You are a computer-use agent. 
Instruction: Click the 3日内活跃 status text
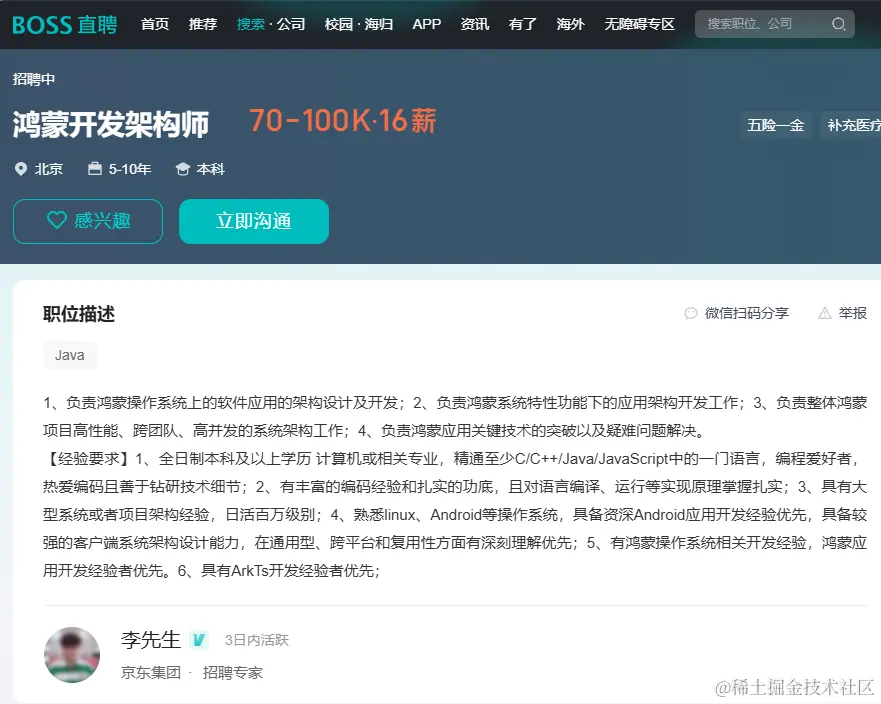click(x=257, y=640)
